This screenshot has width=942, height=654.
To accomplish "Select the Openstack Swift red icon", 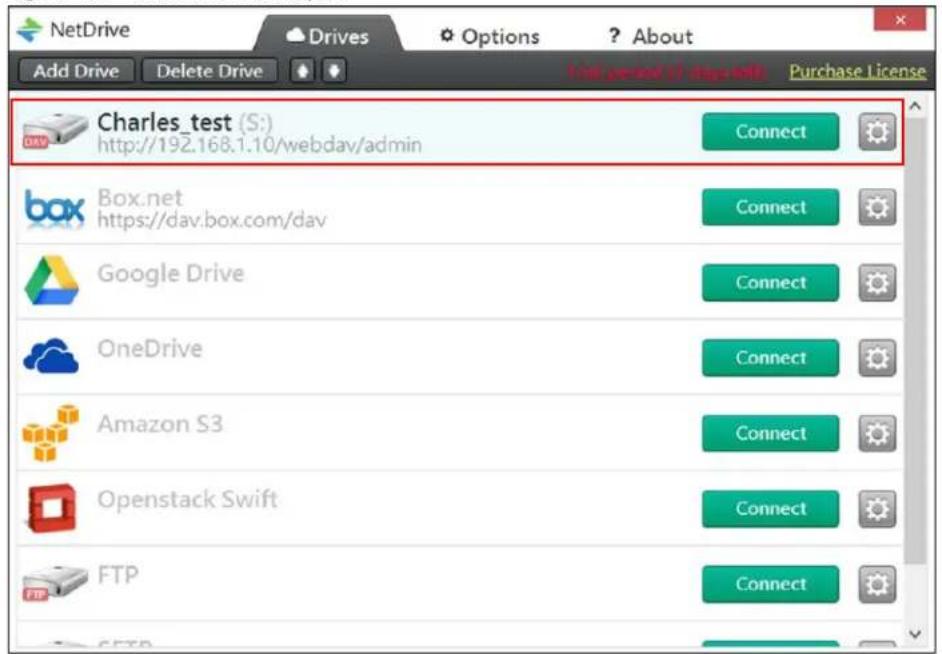I will [52, 508].
